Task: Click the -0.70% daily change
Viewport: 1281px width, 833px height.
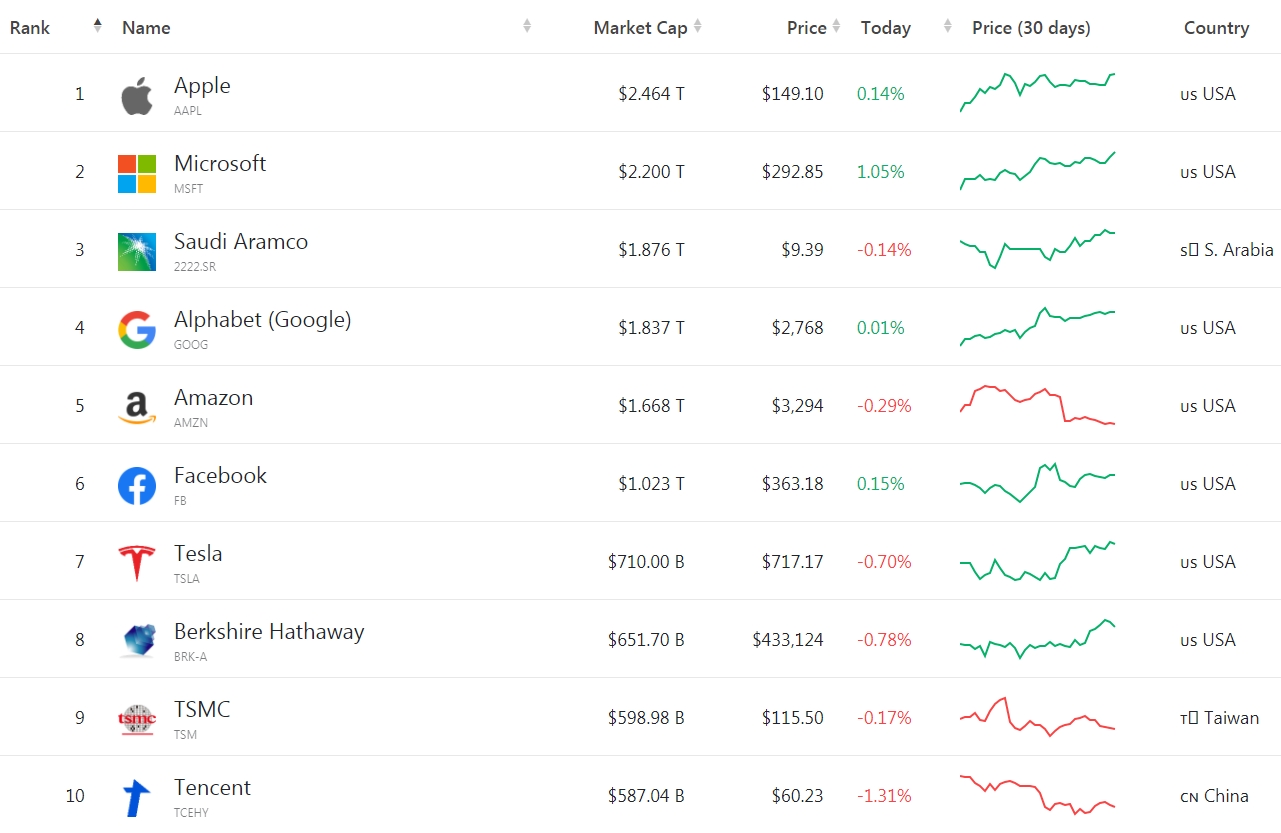Action: [x=884, y=562]
